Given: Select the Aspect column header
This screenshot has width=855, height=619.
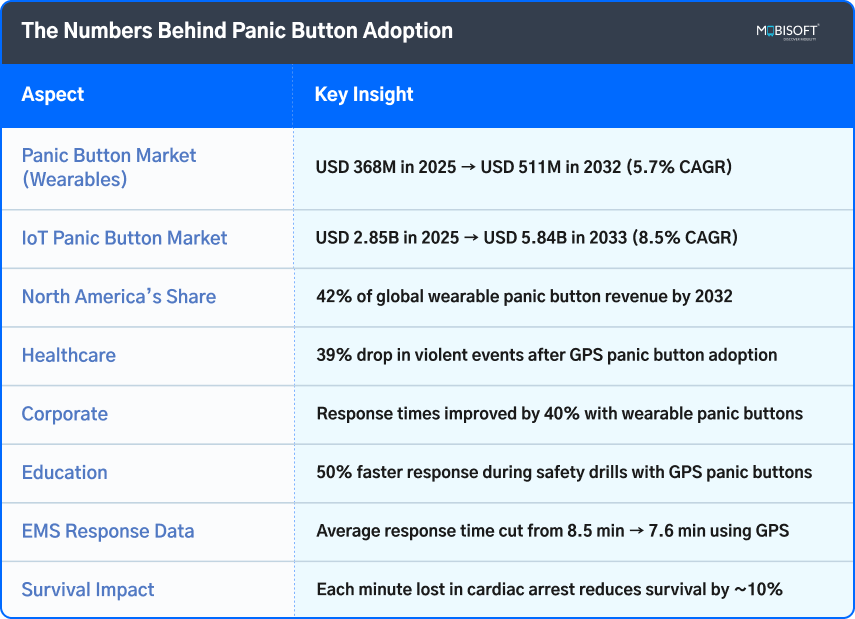Looking at the screenshot, I should click(53, 95).
